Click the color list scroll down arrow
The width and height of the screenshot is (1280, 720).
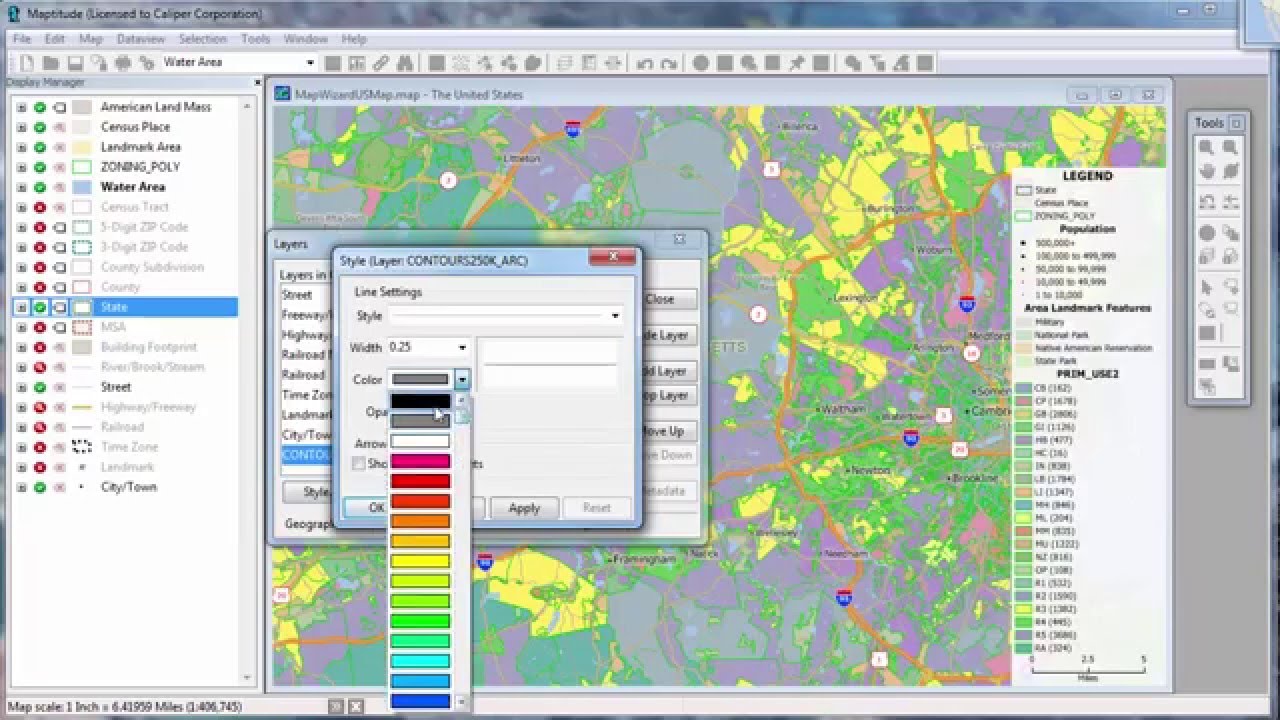(461, 702)
